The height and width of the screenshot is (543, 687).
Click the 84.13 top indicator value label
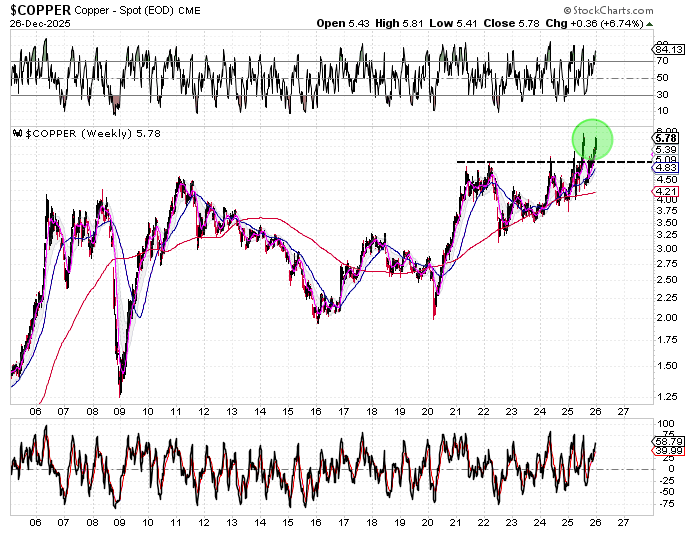[x=665, y=48]
